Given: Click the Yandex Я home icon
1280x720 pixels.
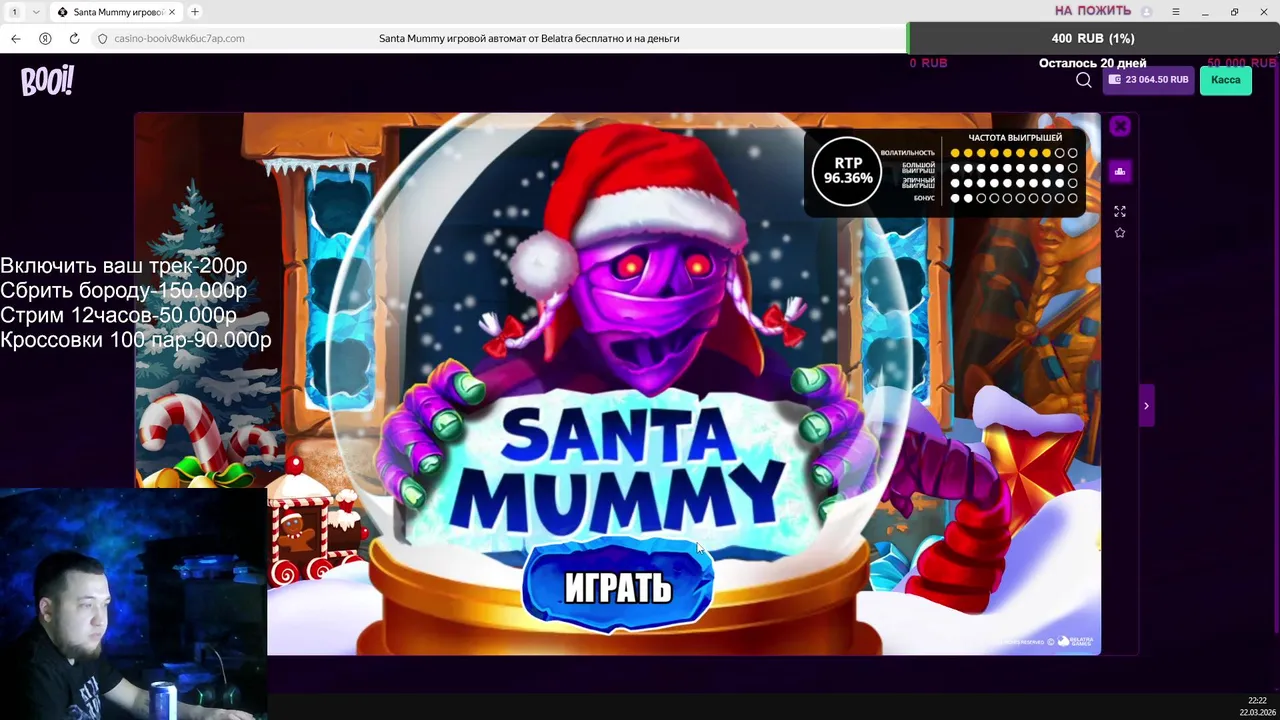Looking at the screenshot, I should (45, 38).
